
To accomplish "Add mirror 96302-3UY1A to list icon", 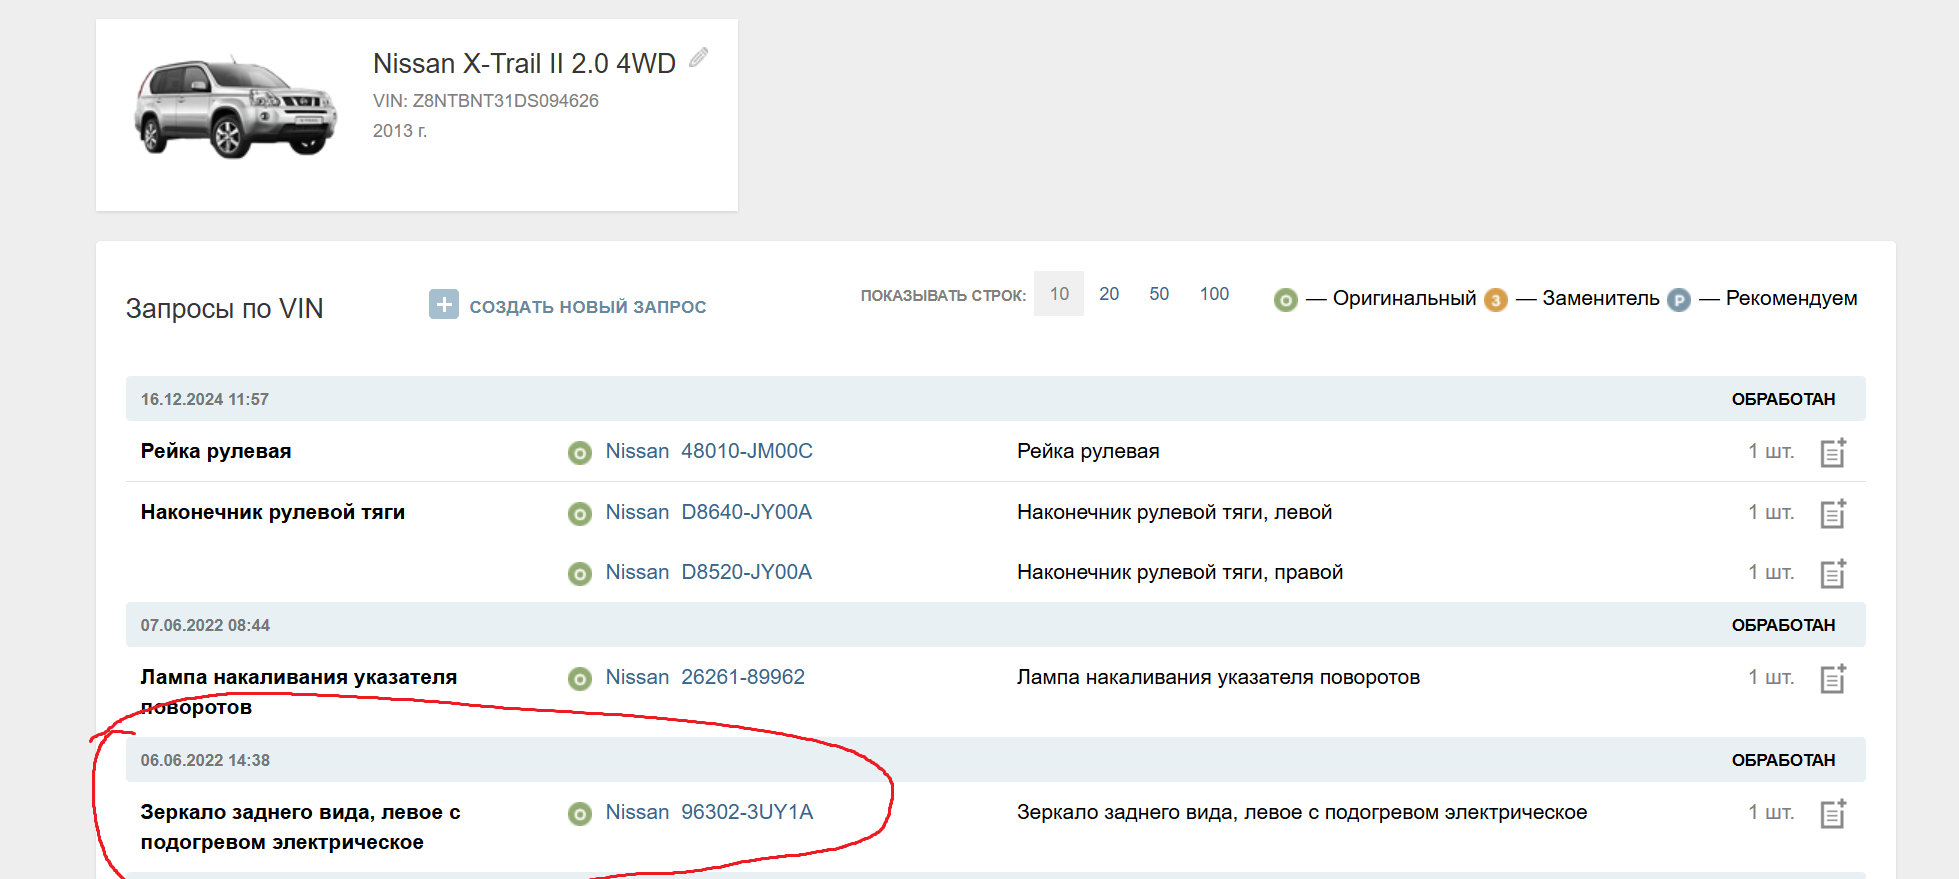I will click(x=1832, y=814).
